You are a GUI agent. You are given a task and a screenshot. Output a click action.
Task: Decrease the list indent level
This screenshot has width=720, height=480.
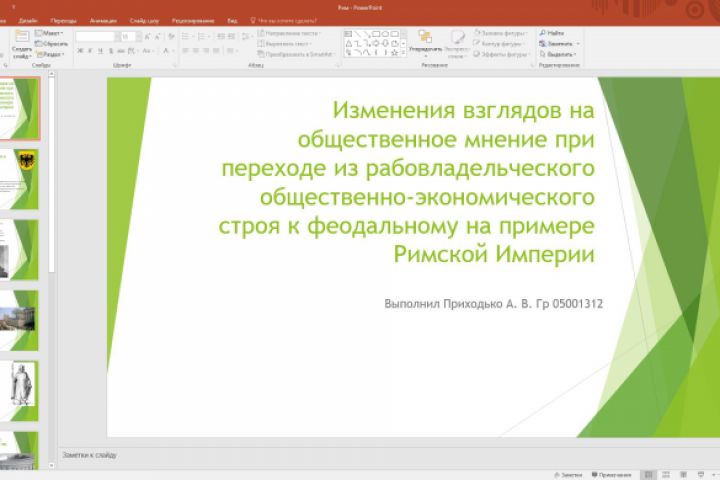tap(221, 37)
